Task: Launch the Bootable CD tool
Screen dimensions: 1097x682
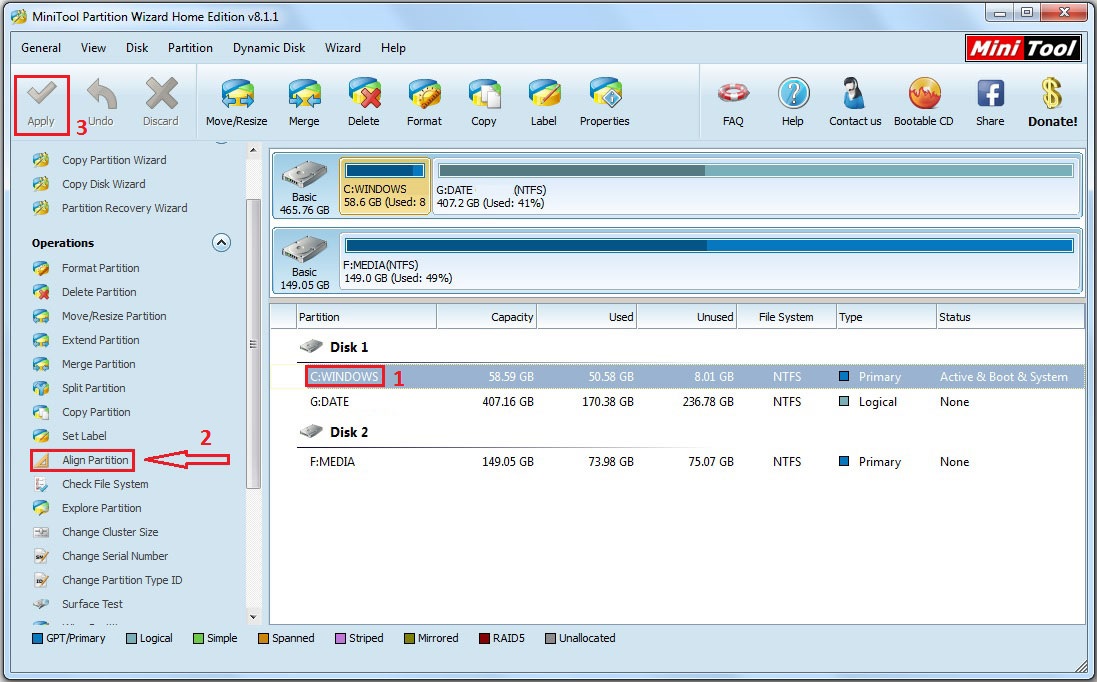Action: pos(923,104)
